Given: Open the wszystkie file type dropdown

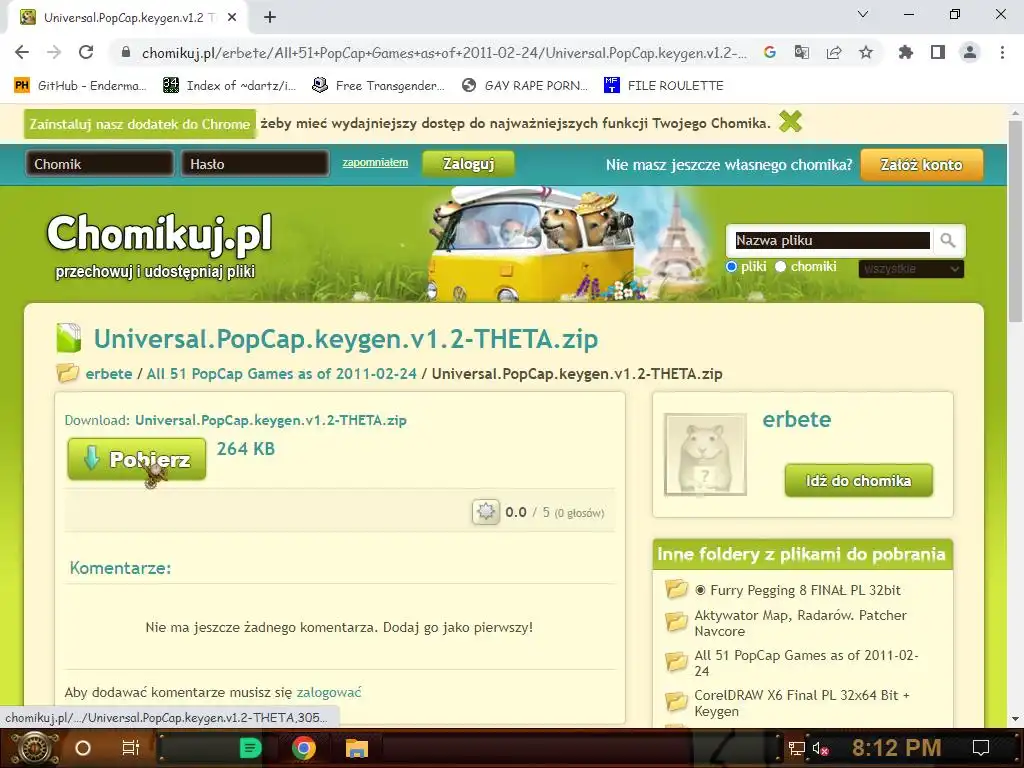Looking at the screenshot, I should point(911,268).
